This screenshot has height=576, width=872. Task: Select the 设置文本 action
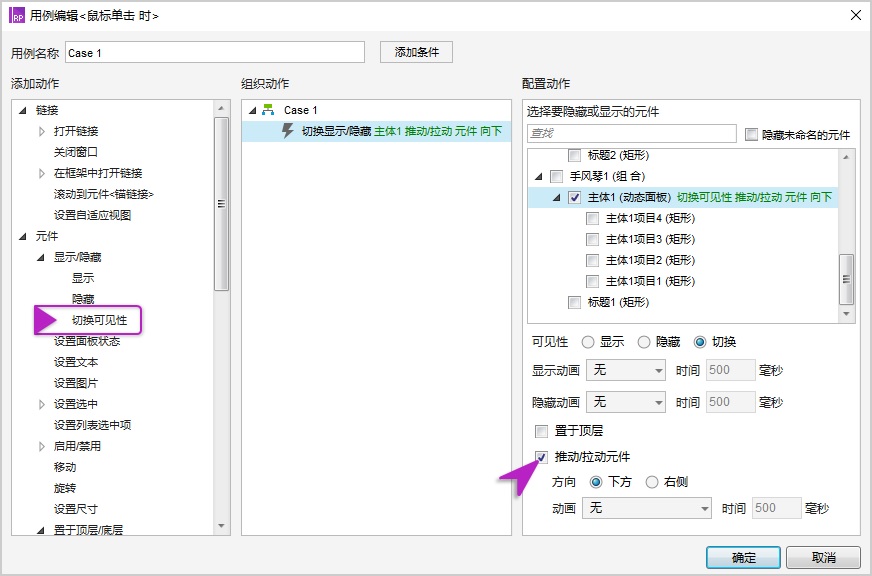76,363
